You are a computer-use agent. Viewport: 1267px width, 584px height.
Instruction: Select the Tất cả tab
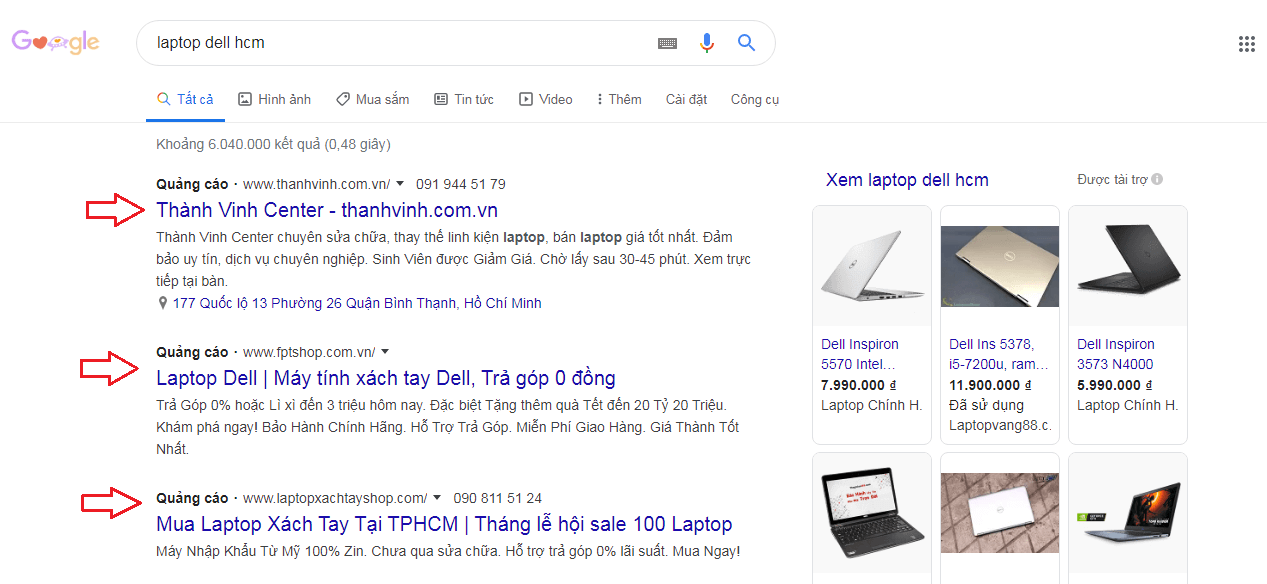pos(185,99)
